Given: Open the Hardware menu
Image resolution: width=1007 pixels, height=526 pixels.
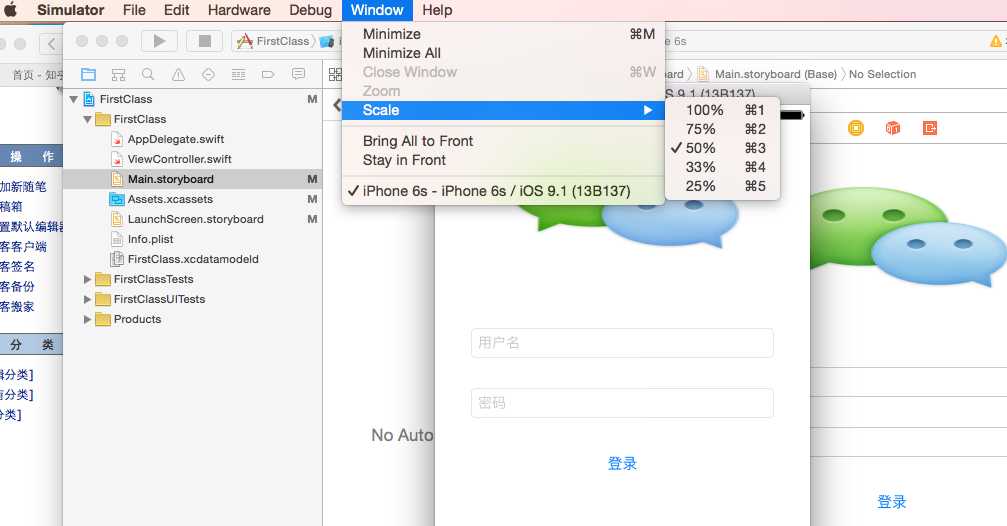Looking at the screenshot, I should click(239, 10).
